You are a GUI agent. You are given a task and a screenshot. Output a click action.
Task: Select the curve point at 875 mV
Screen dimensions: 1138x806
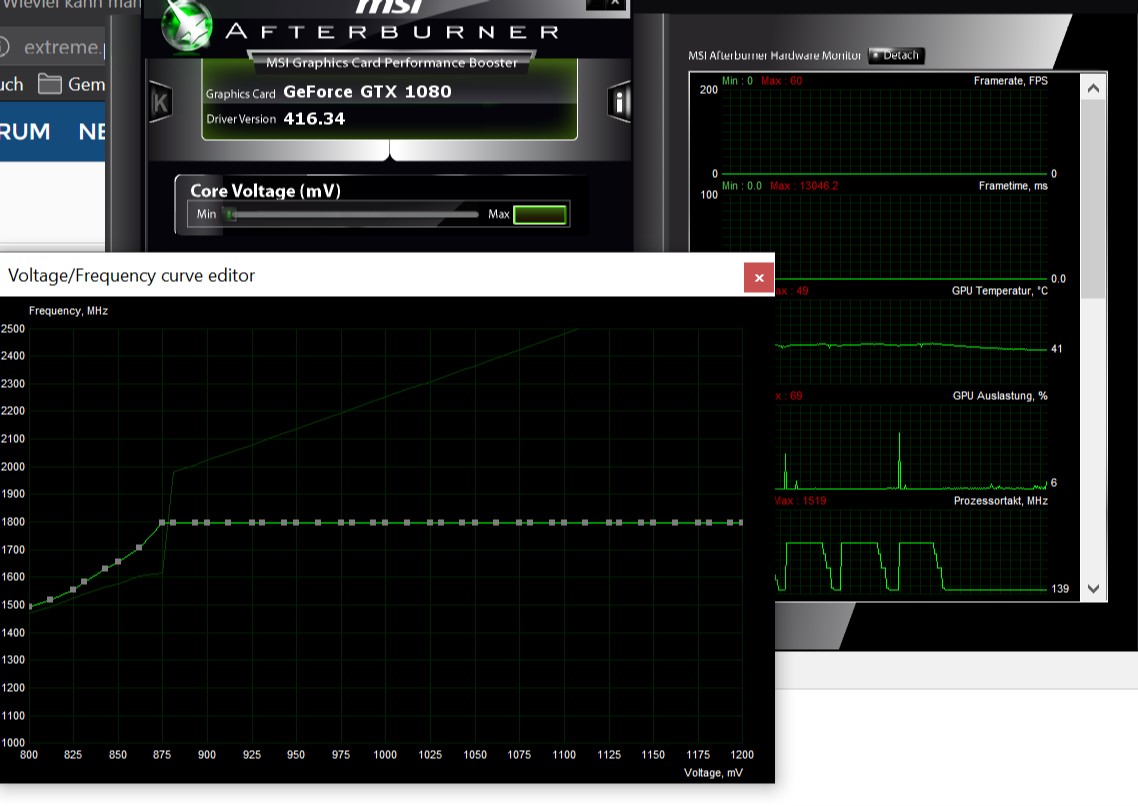(x=162, y=522)
